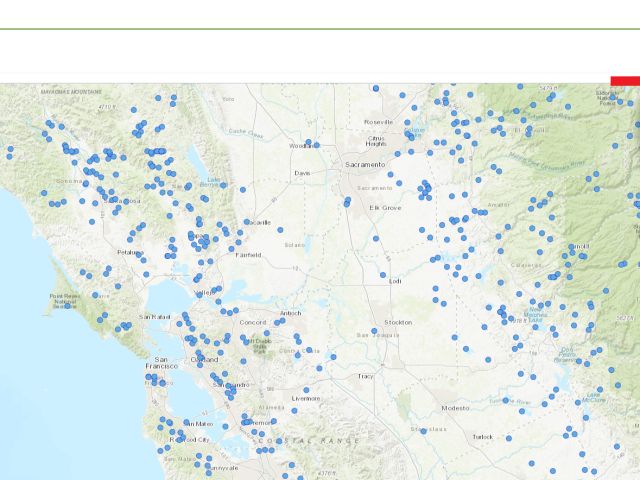Click the Stockton label

[398, 322]
